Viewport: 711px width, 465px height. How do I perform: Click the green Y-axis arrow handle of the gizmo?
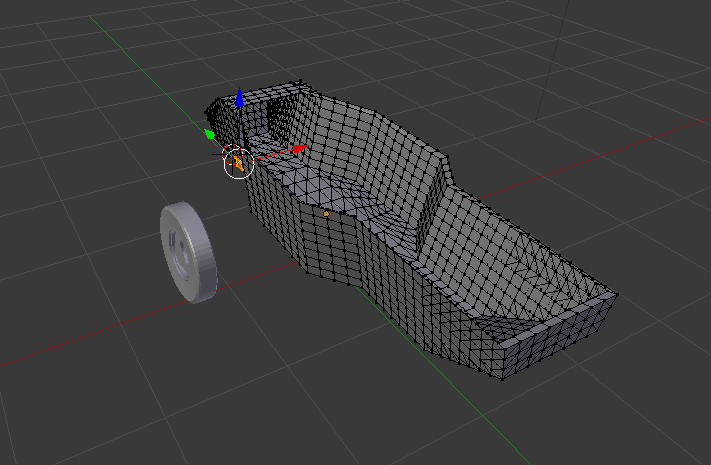pyautogui.click(x=210, y=134)
